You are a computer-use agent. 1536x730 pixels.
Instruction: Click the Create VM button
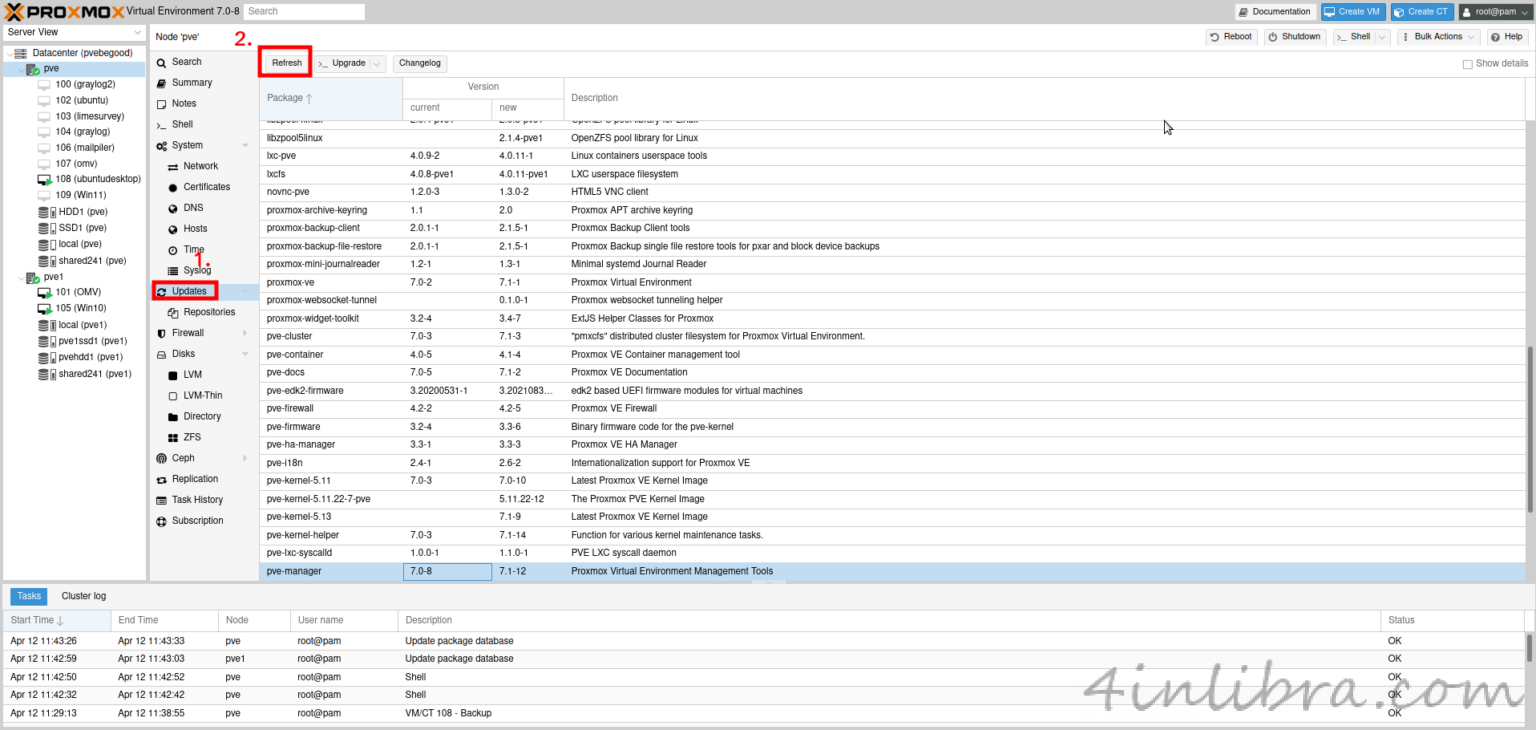pos(1352,12)
